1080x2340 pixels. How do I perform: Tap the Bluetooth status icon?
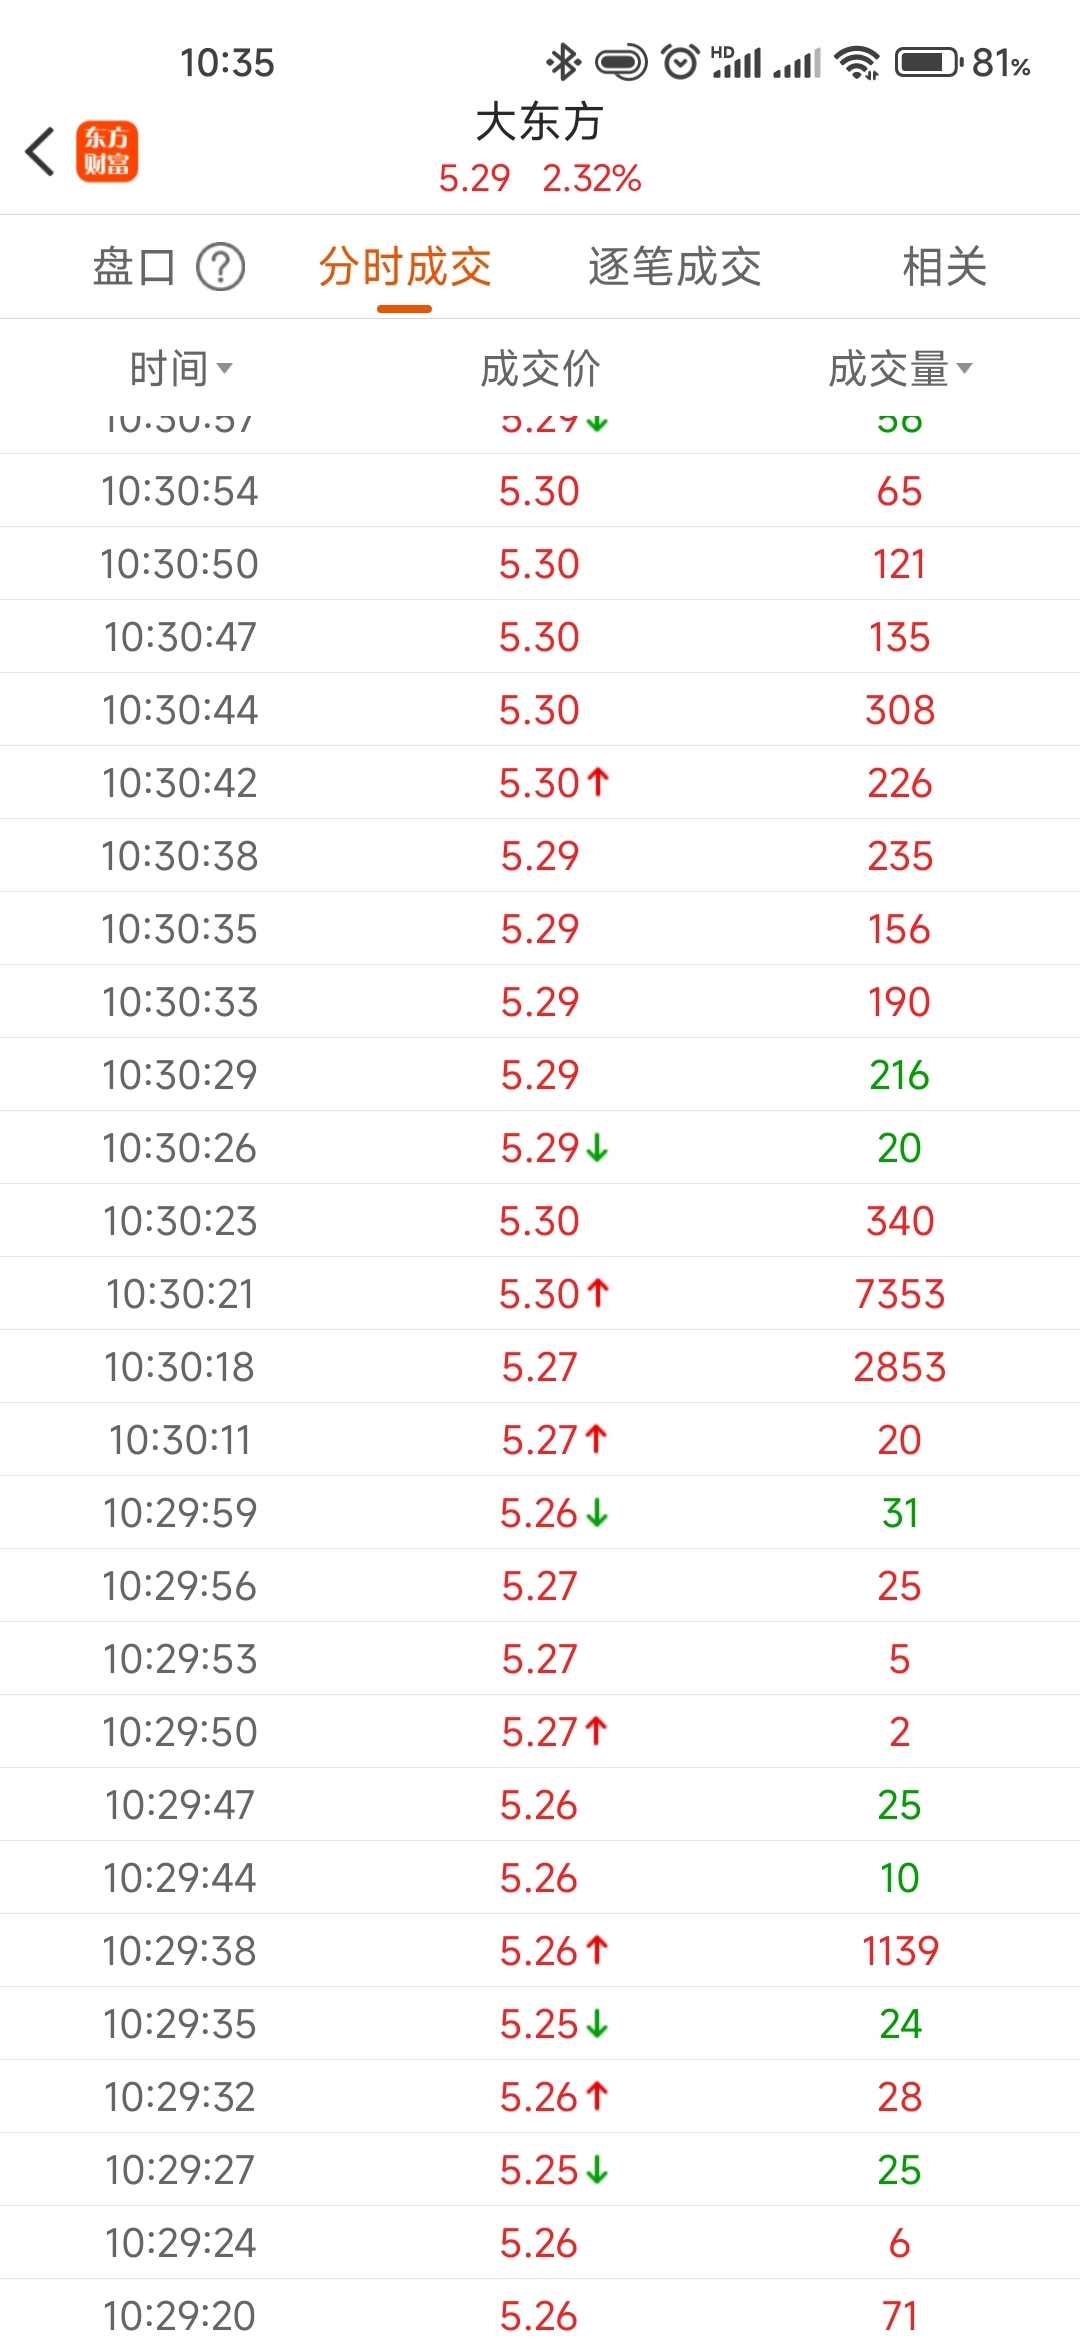pyautogui.click(x=563, y=62)
